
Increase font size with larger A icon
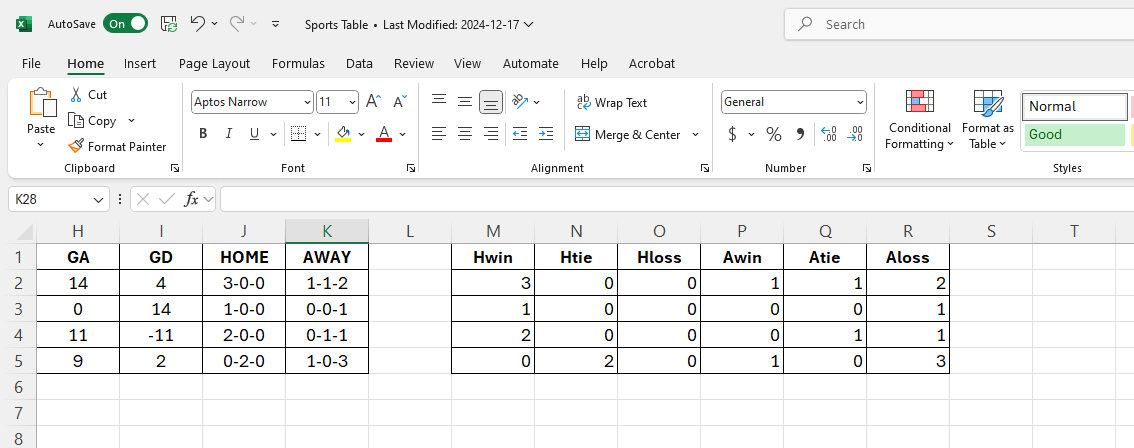point(373,102)
